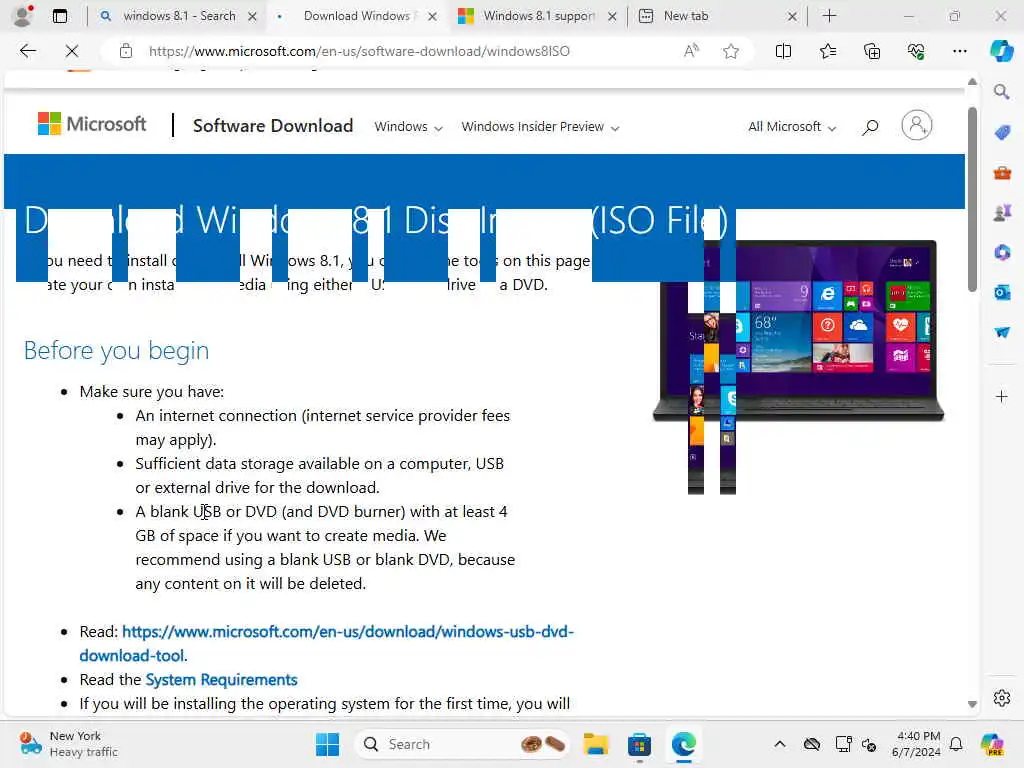
Task: Add this page to favorites star
Action: [x=731, y=51]
